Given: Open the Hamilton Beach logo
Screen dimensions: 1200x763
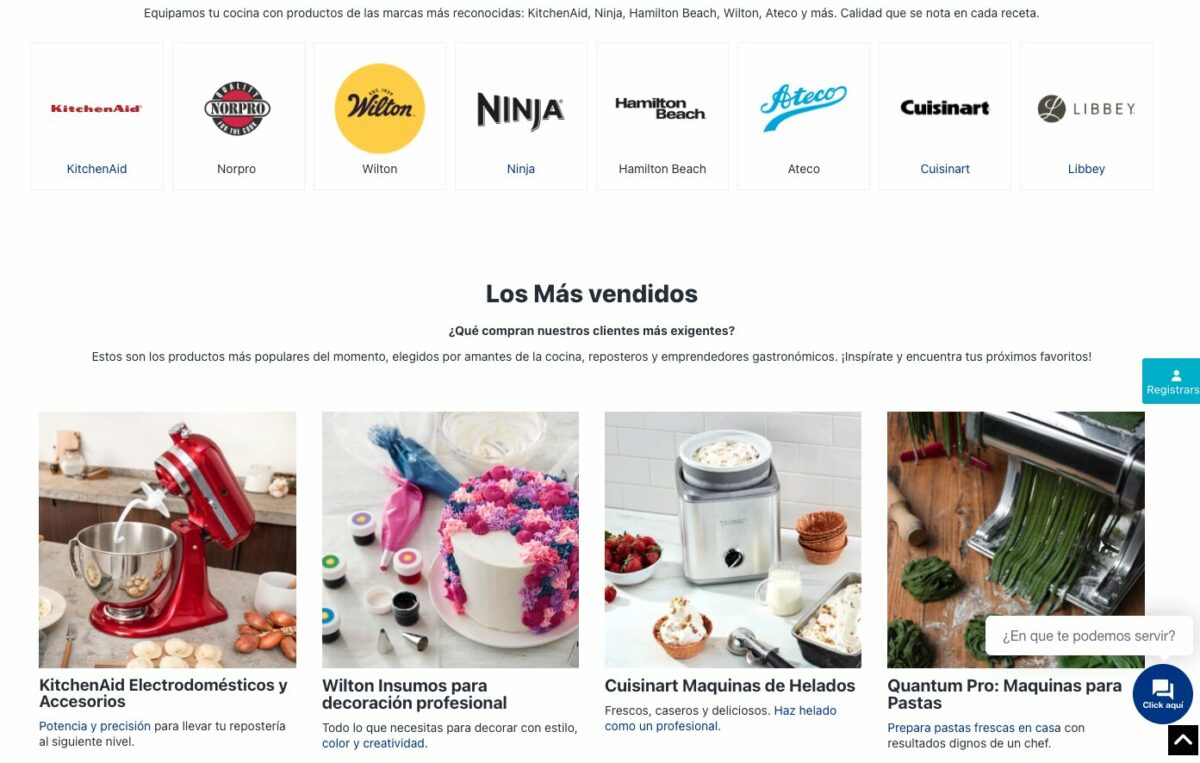Looking at the screenshot, I should 661,108.
